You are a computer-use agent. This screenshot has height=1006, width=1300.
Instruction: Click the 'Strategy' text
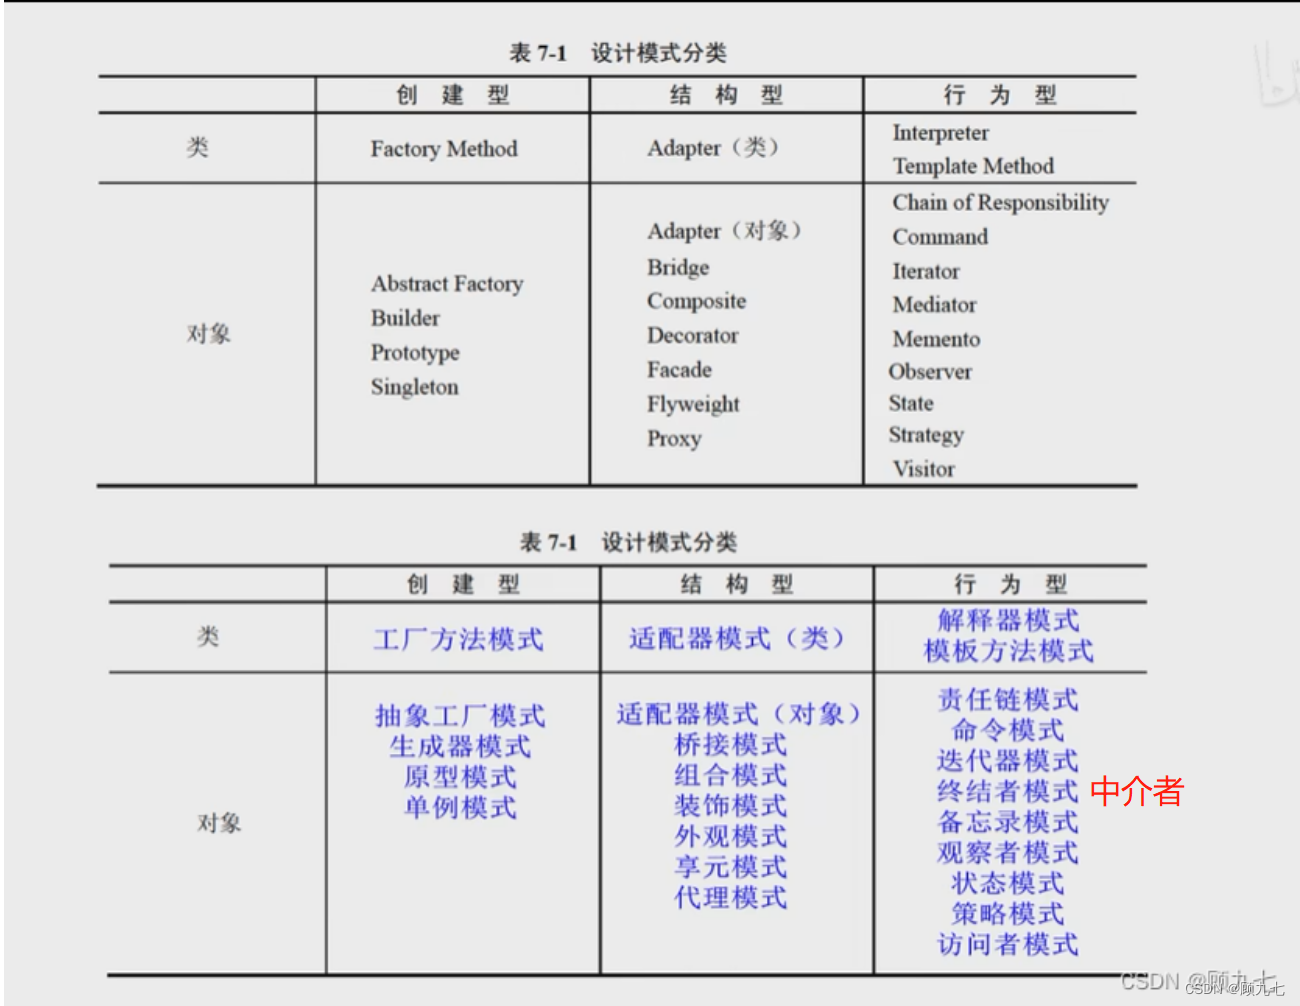click(x=926, y=436)
